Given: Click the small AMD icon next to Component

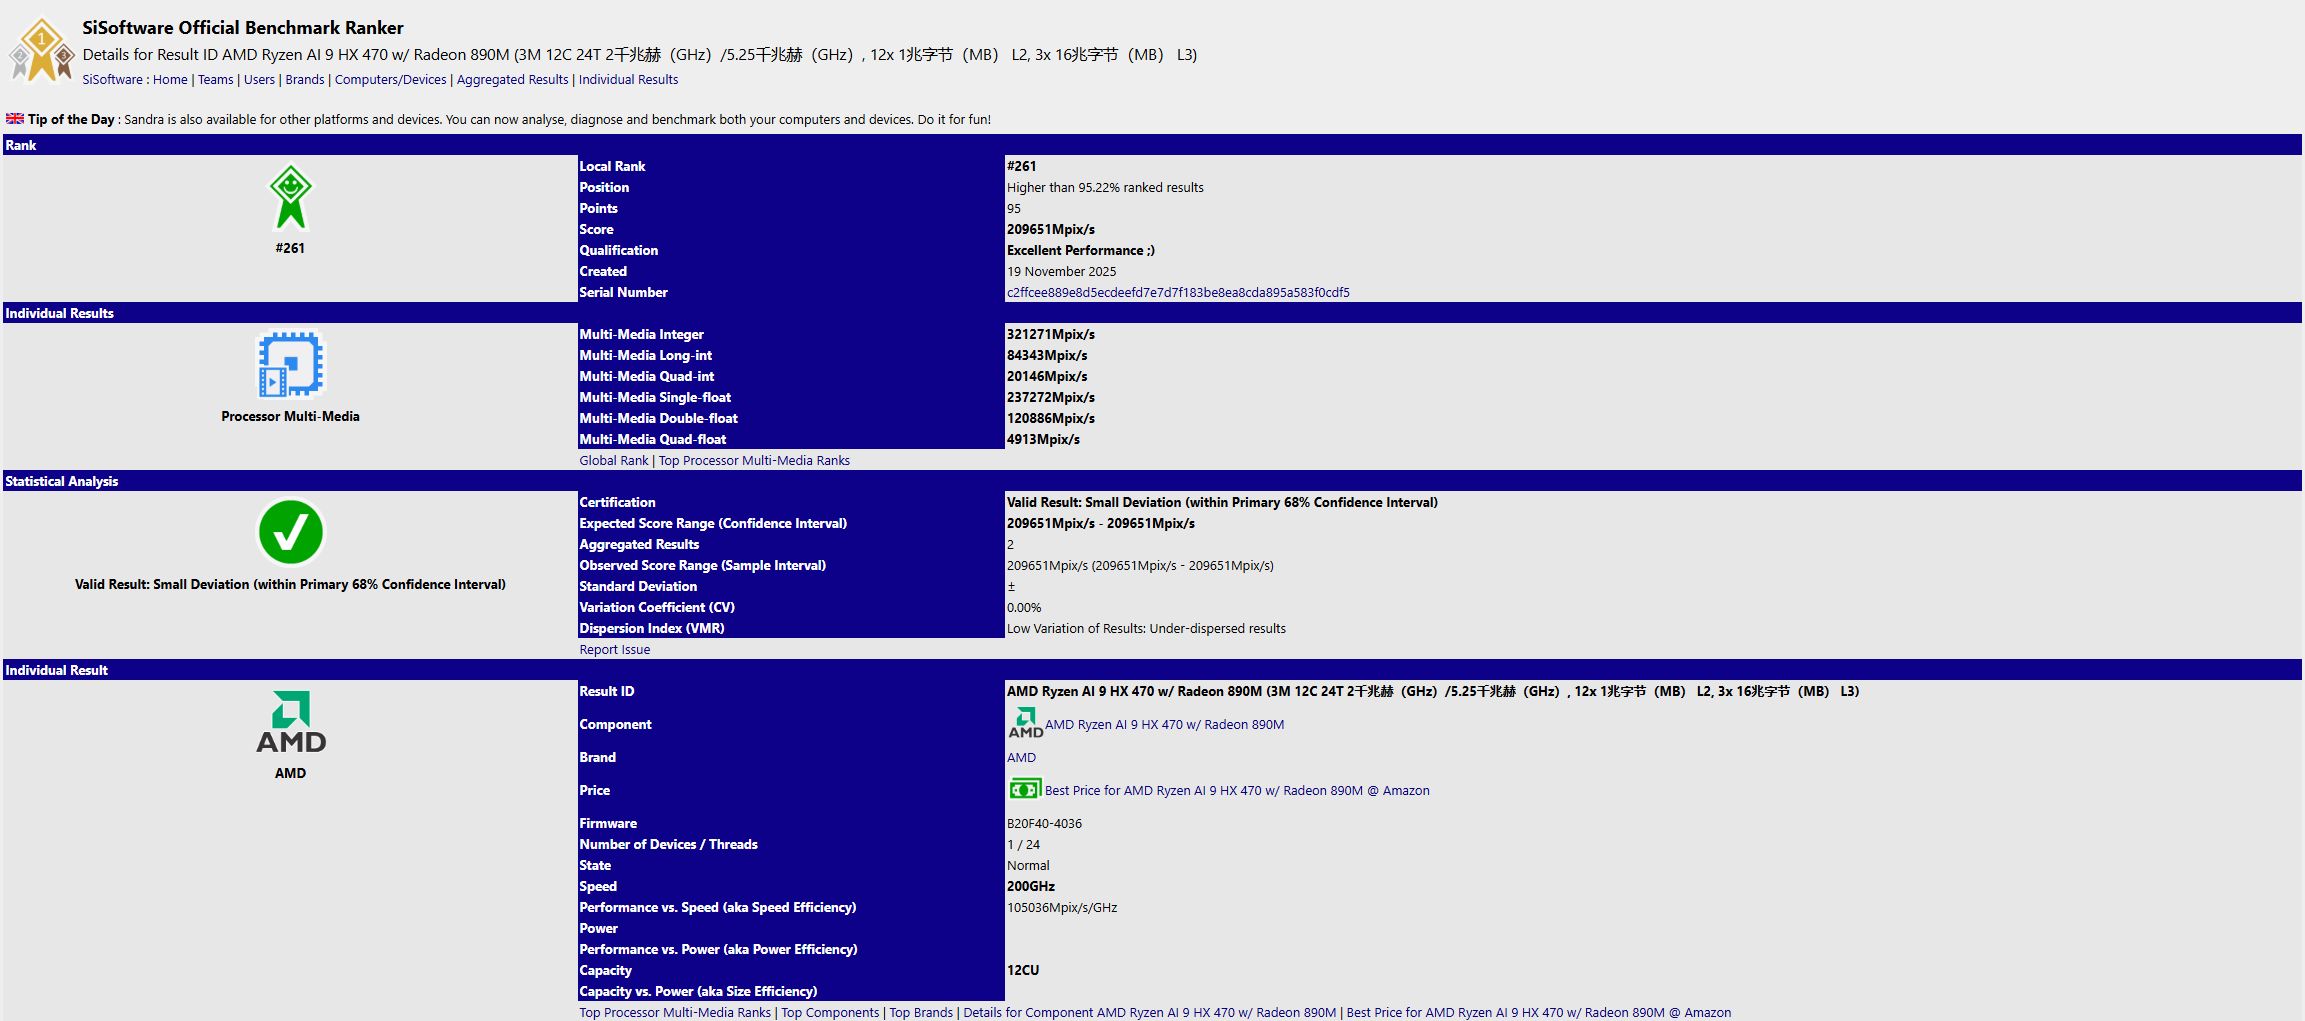Looking at the screenshot, I should (1024, 723).
